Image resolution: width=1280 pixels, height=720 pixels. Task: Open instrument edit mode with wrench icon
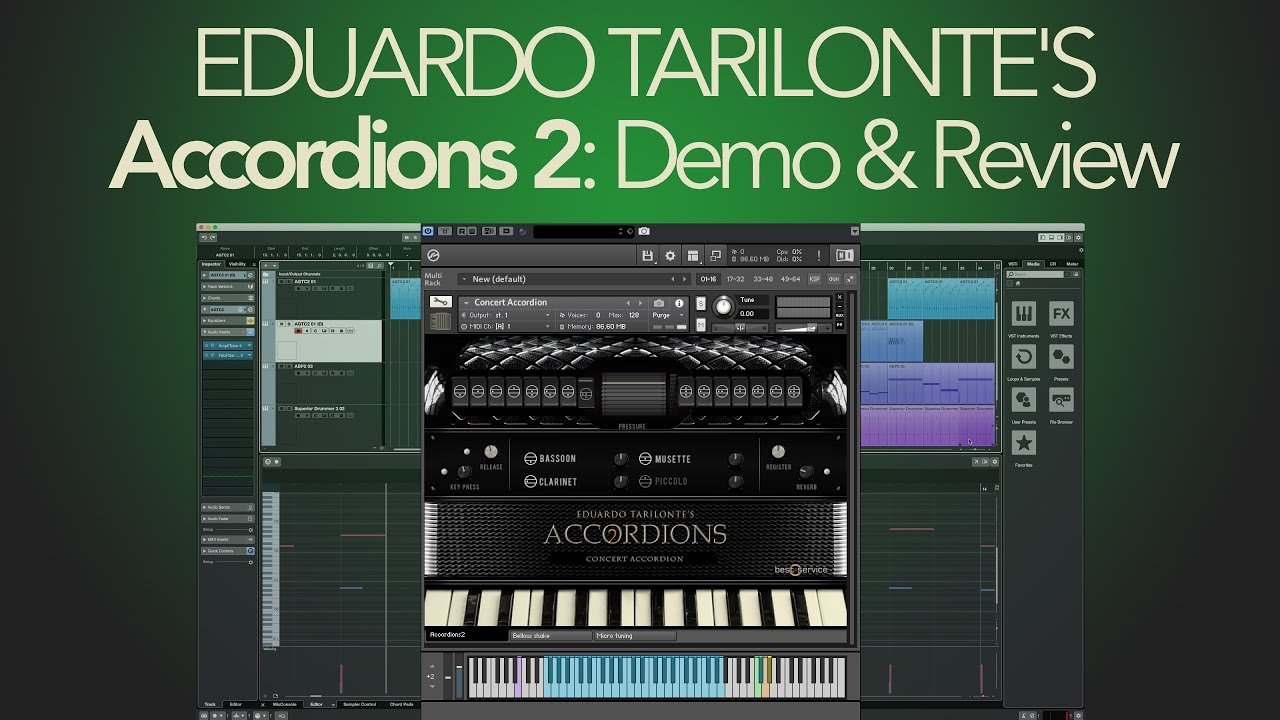coord(440,301)
